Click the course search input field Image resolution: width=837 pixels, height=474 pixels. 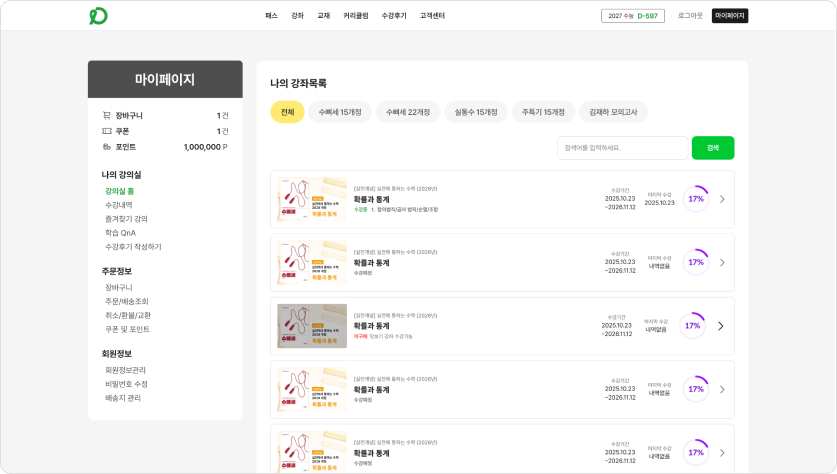(x=621, y=148)
